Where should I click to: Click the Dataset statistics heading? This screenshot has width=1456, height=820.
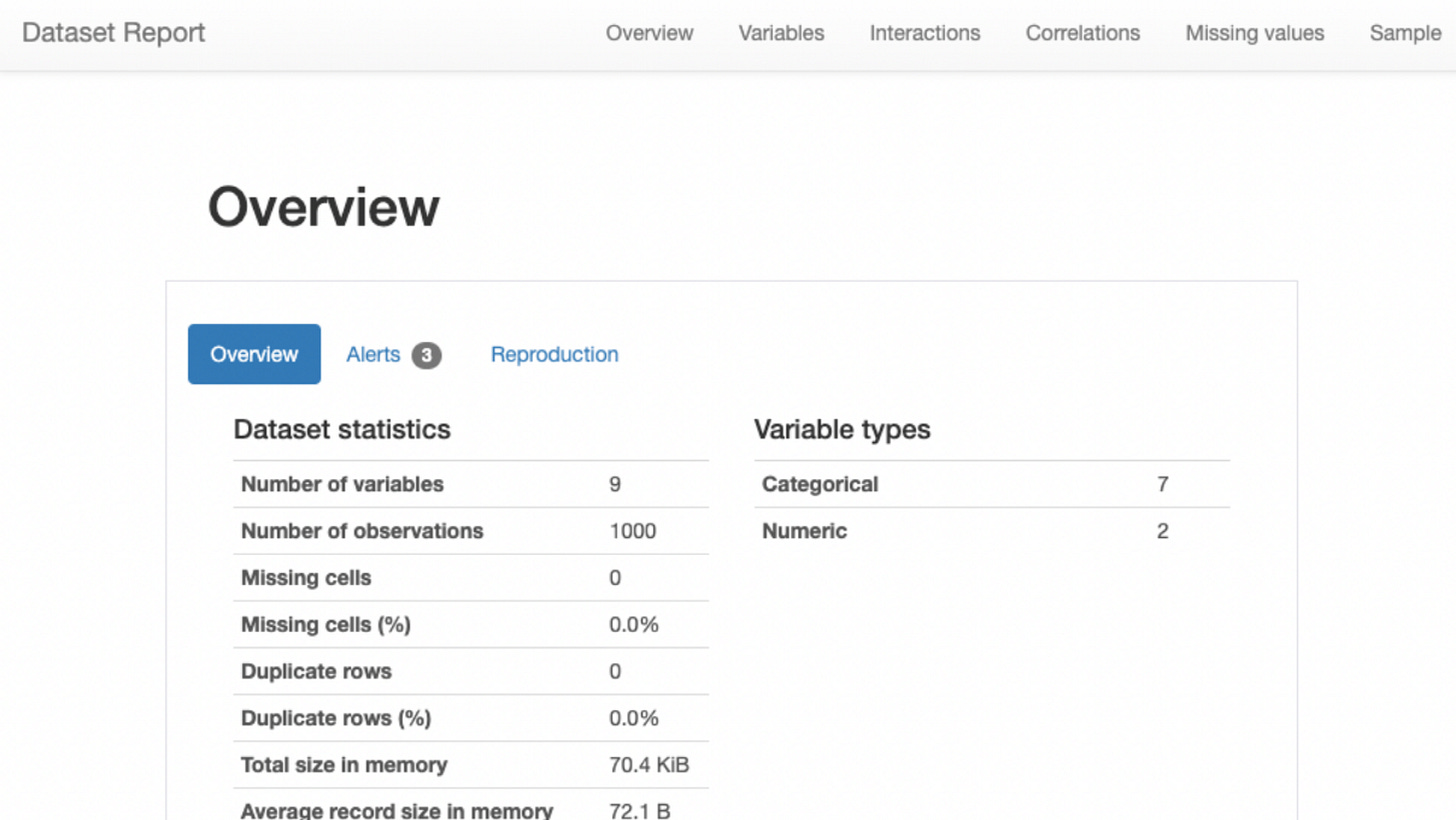(x=341, y=430)
